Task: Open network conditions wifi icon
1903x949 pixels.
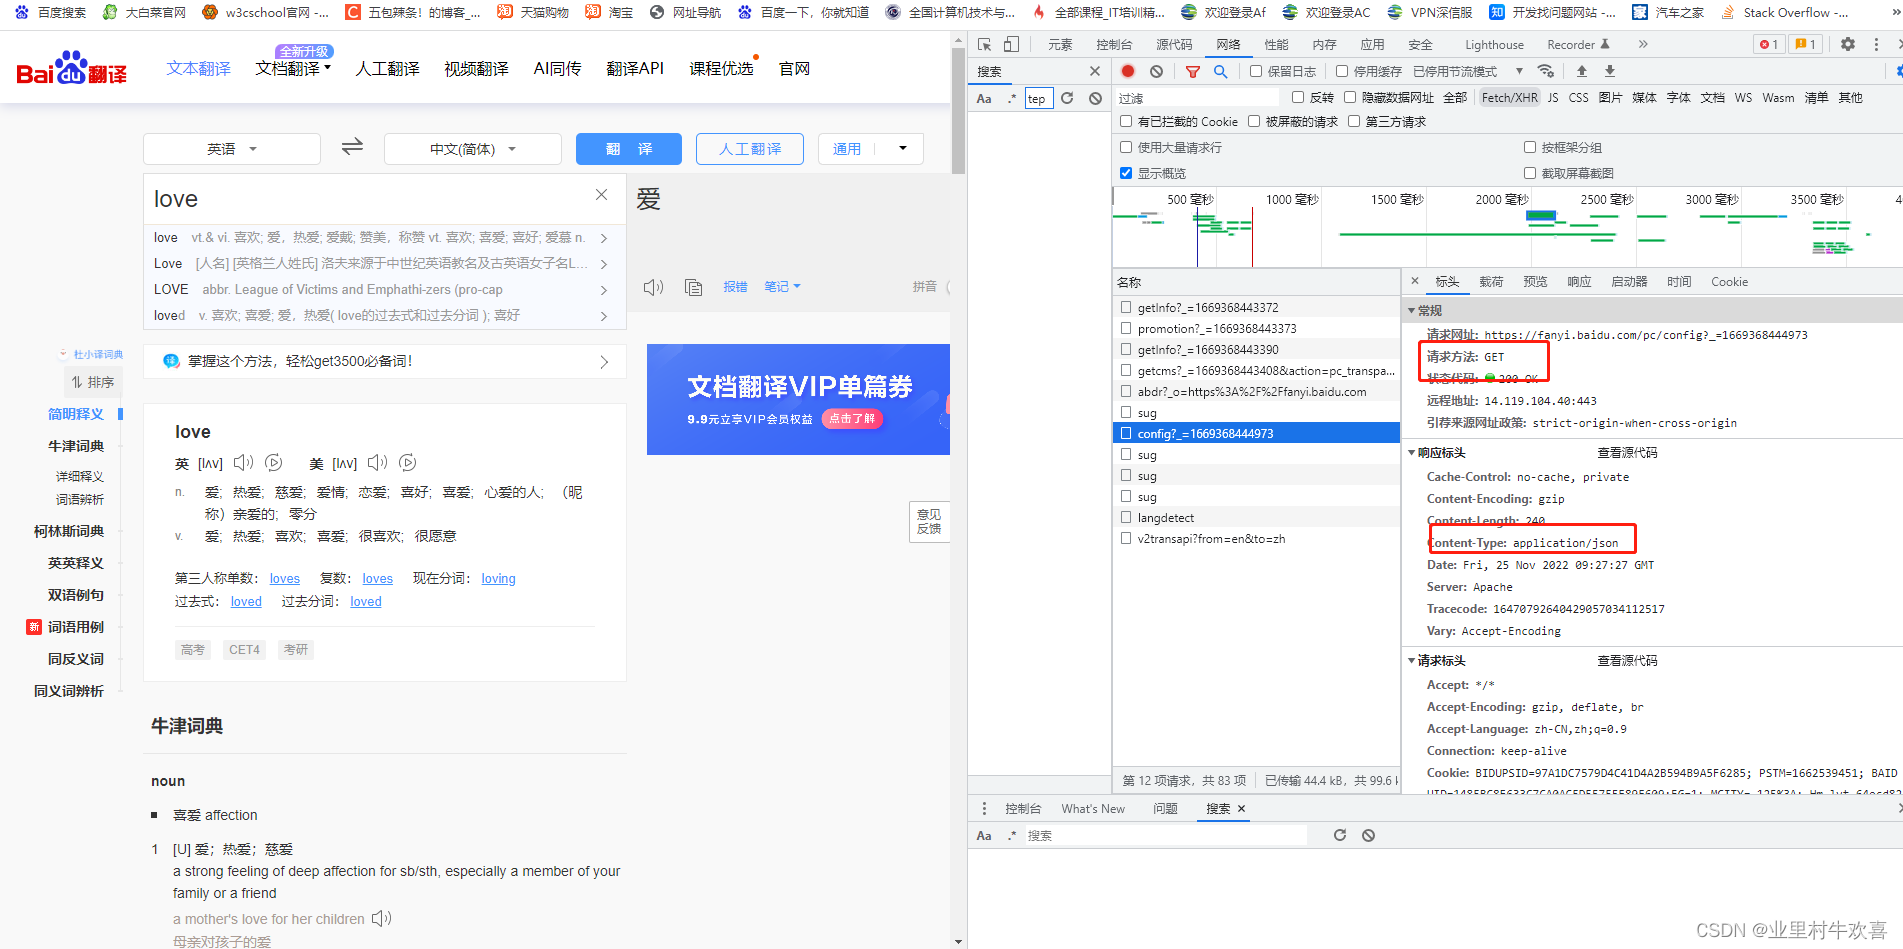Action: coord(1545,71)
